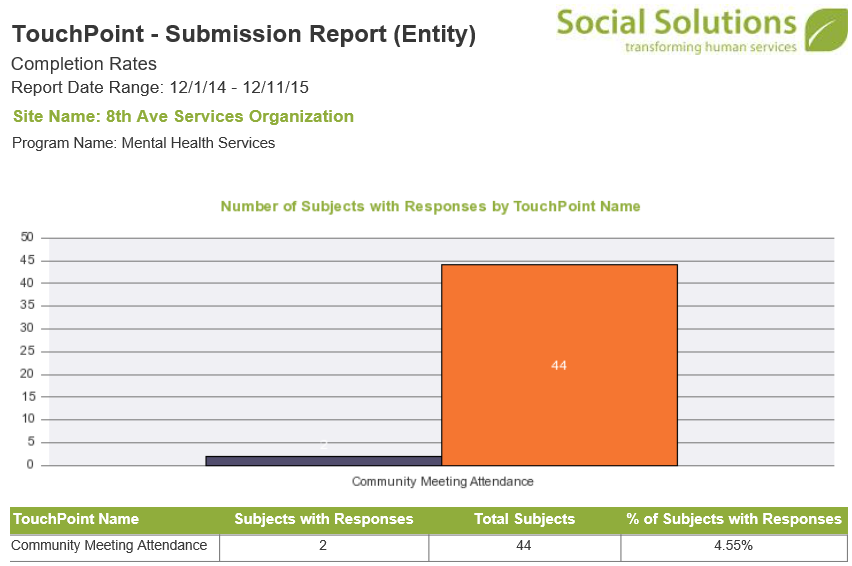Image resolution: width=852 pixels, height=566 pixels.
Task: Click the Total Subjects value 44 in table
Action: [x=524, y=548]
